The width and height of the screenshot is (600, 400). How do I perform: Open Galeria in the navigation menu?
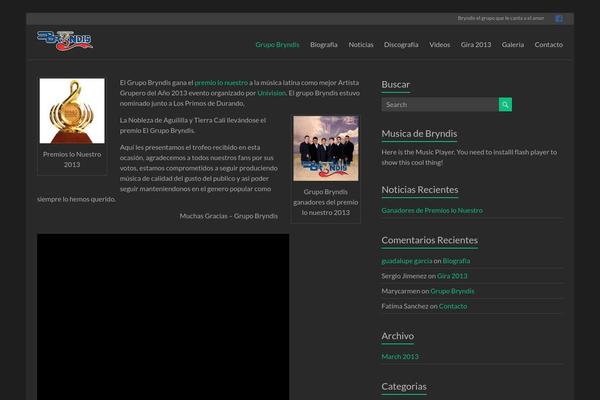click(x=513, y=44)
